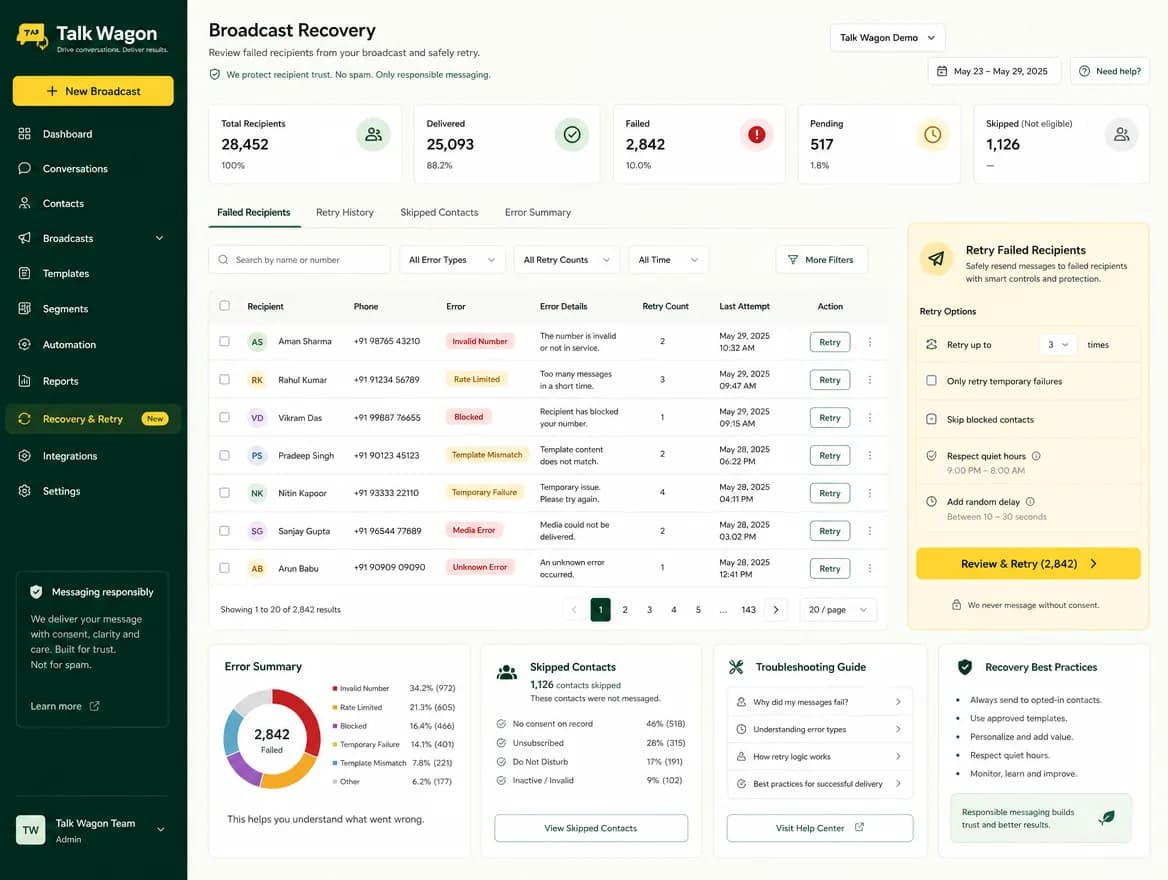
Task: Open the 20 / page dropdown
Action: [x=838, y=610]
